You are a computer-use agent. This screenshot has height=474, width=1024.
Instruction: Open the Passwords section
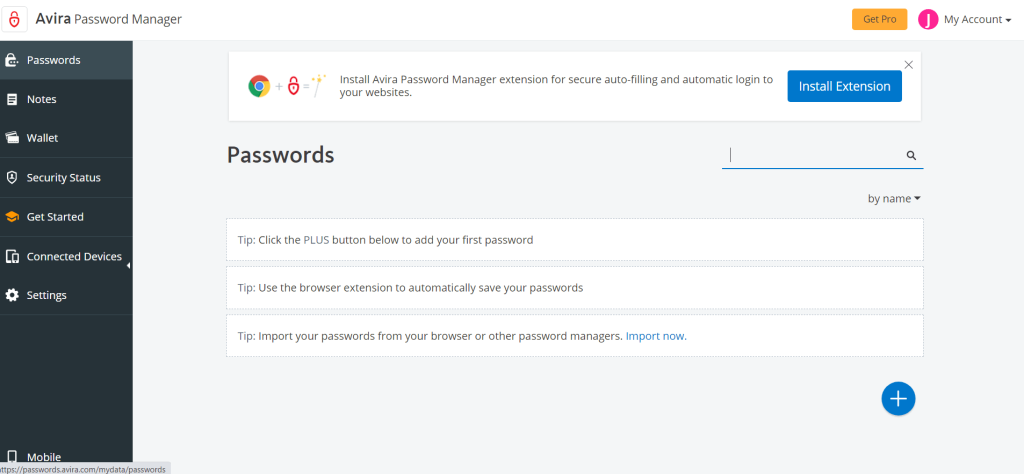pyautogui.click(x=66, y=60)
